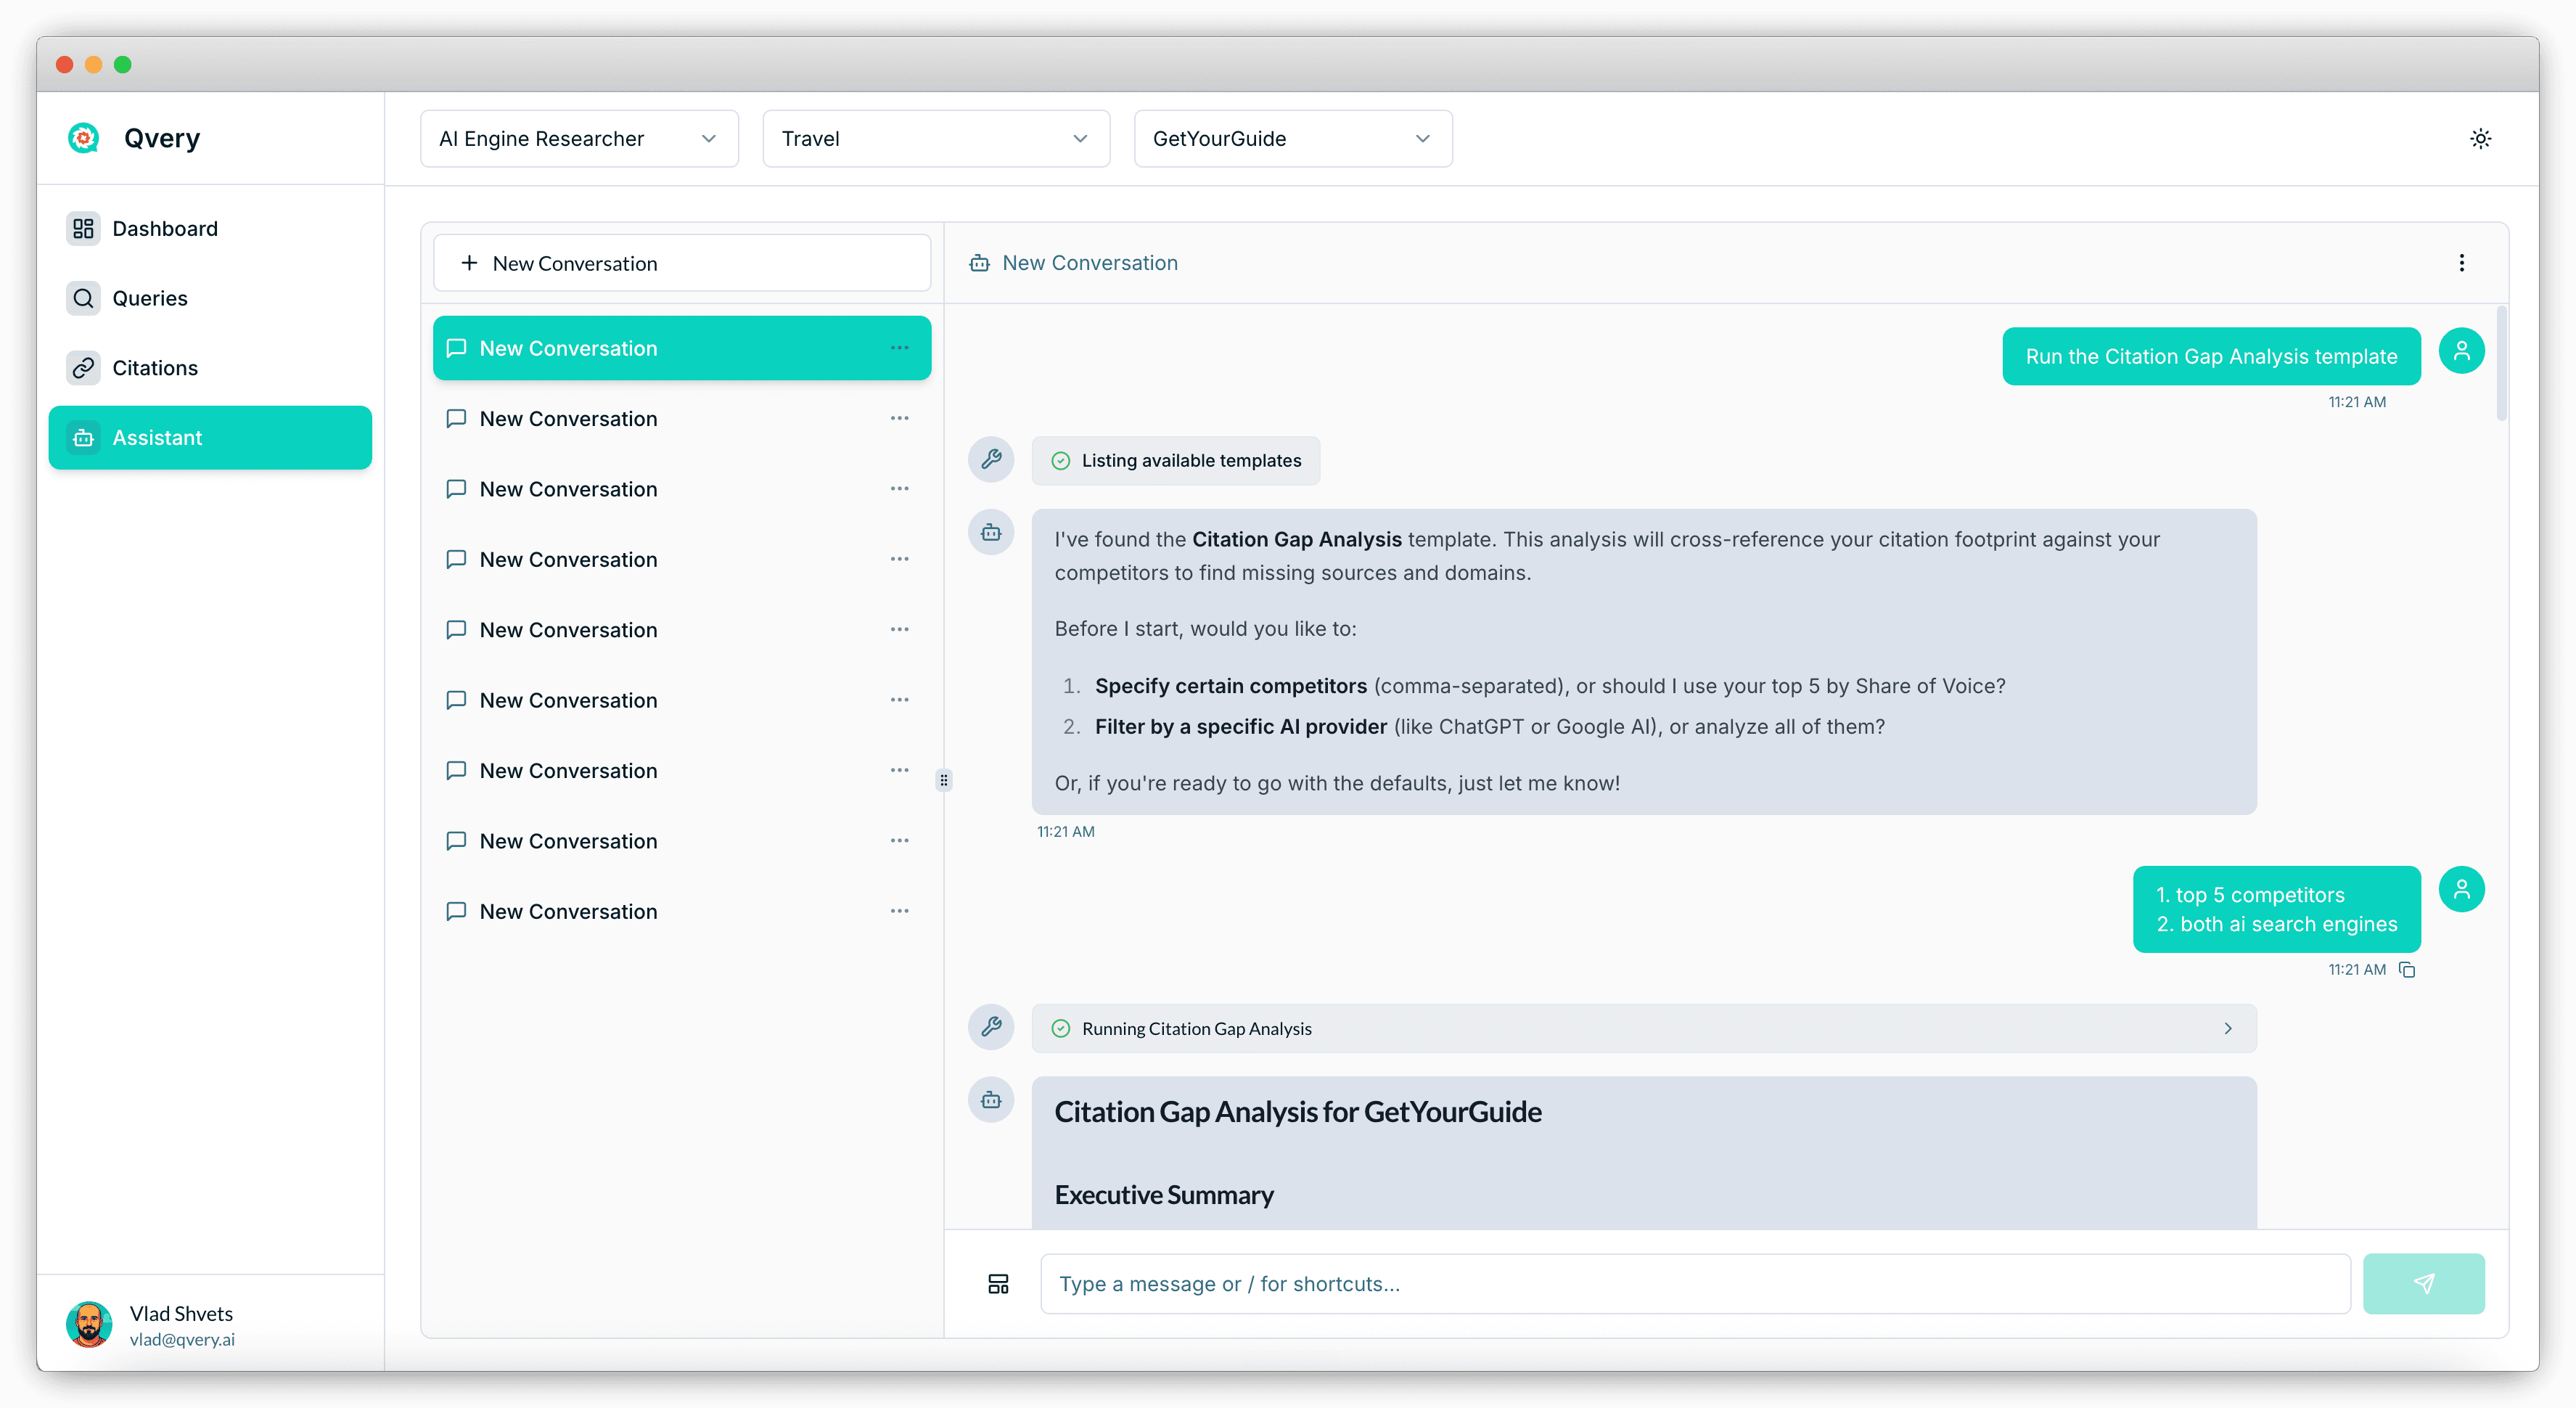Click user avatar beside 'top 5 competitors' message

tap(2461, 889)
